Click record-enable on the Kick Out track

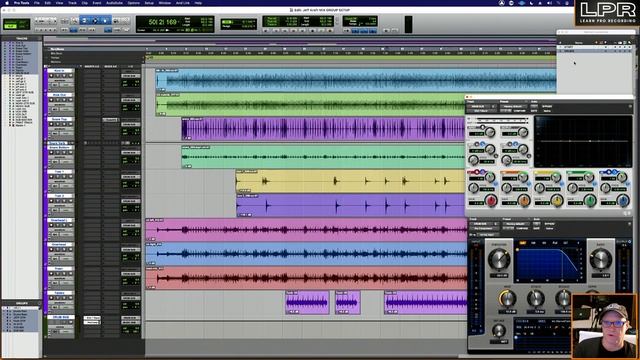(51, 100)
